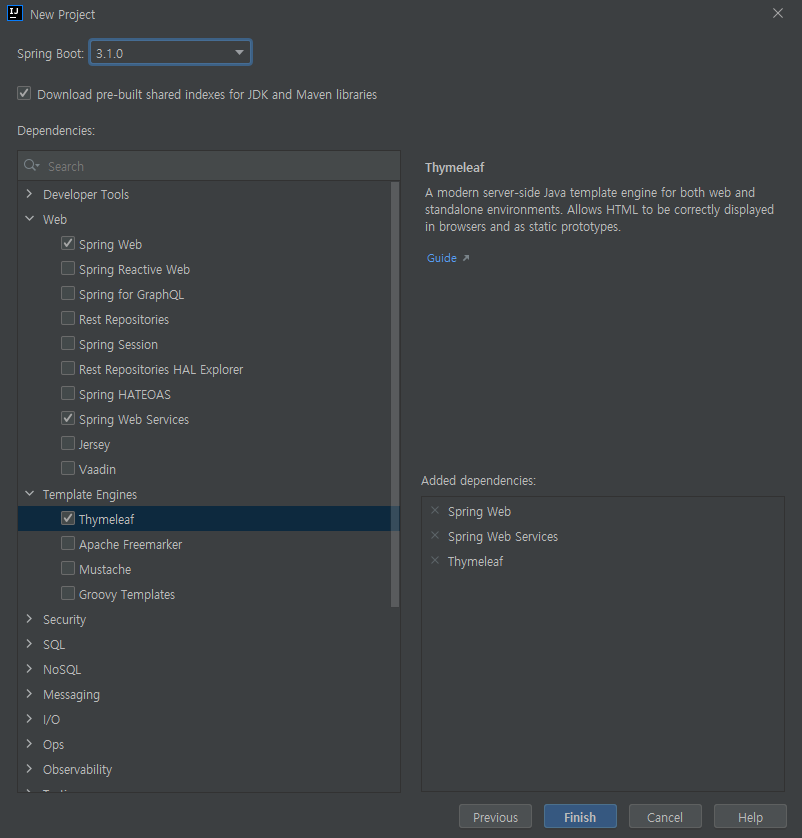The image size is (802, 838).
Task: Select the Observability tree label
Action: (77, 770)
